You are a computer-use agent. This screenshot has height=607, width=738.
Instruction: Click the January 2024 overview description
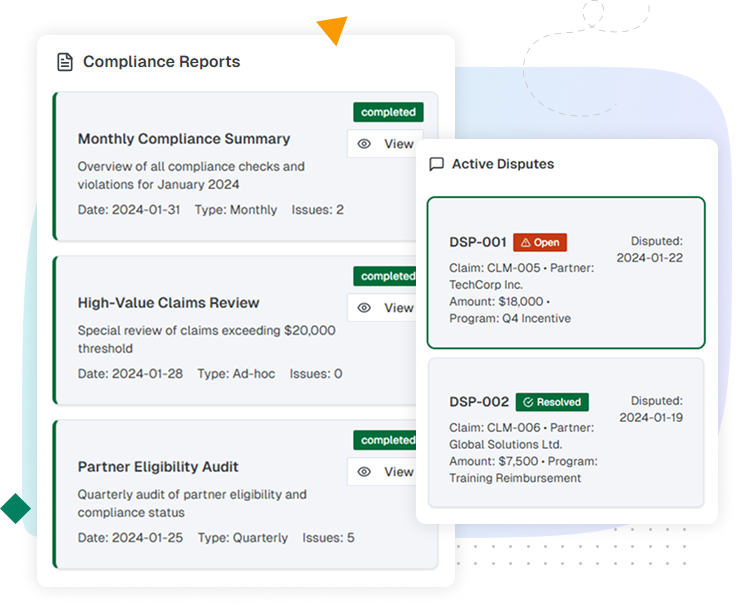(191, 175)
